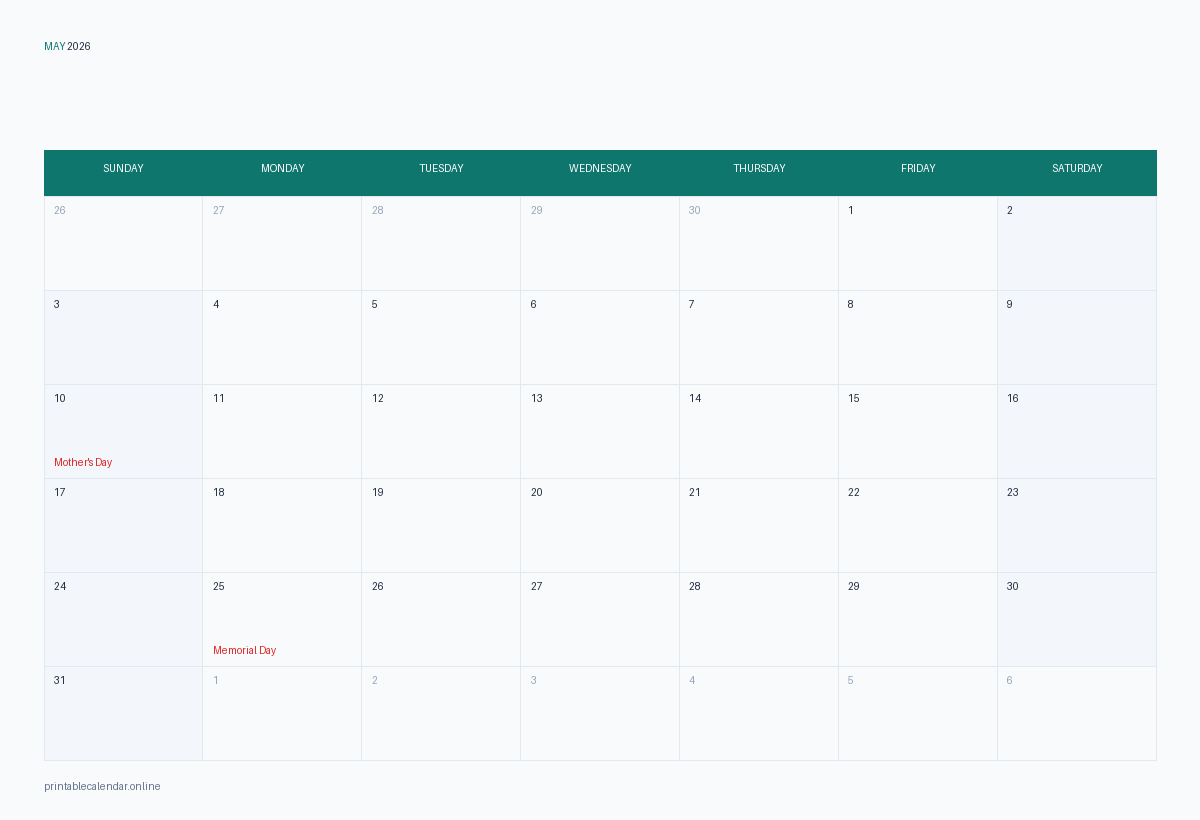Select May 31 date cell
This screenshot has width=1200, height=820.
click(123, 714)
